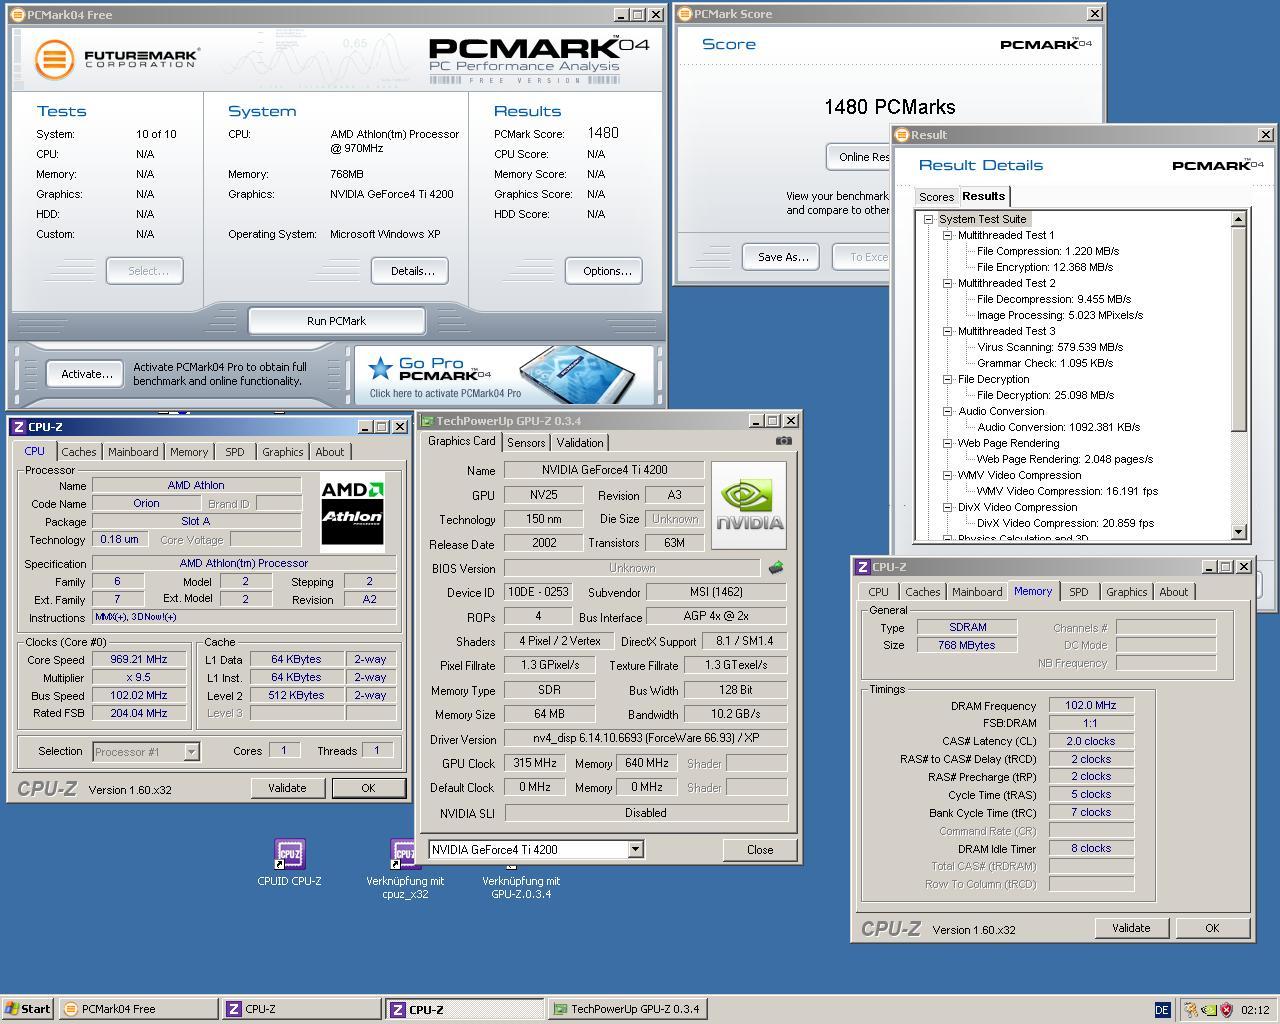Click the Activate... button in PCMark04
Screen dimensions: 1280x1024
click(x=86, y=374)
